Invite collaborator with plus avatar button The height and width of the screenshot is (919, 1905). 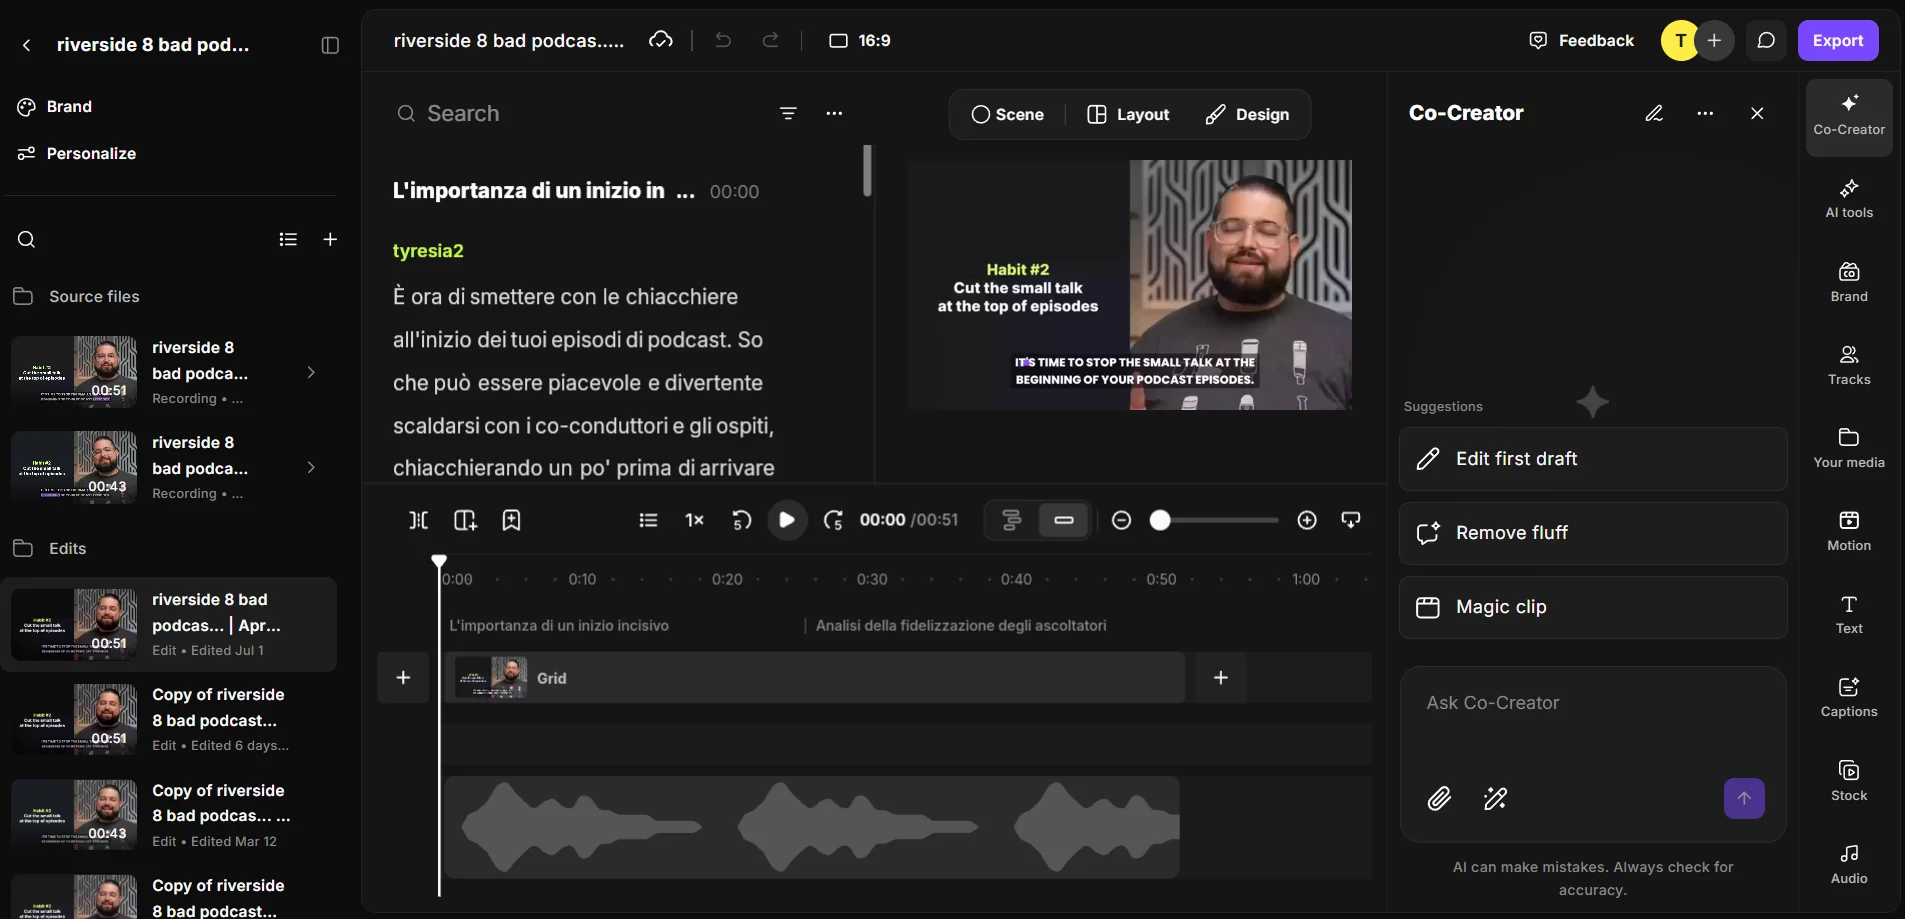[1714, 40]
